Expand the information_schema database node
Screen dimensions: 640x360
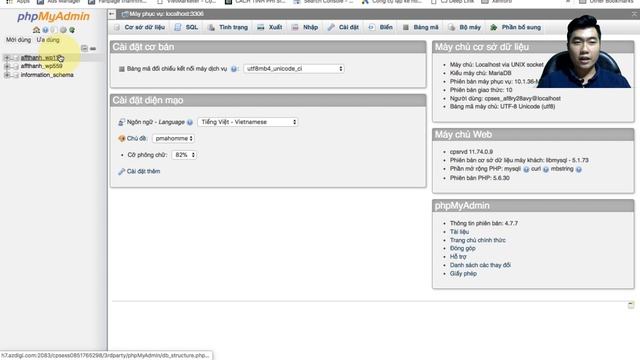(7, 75)
